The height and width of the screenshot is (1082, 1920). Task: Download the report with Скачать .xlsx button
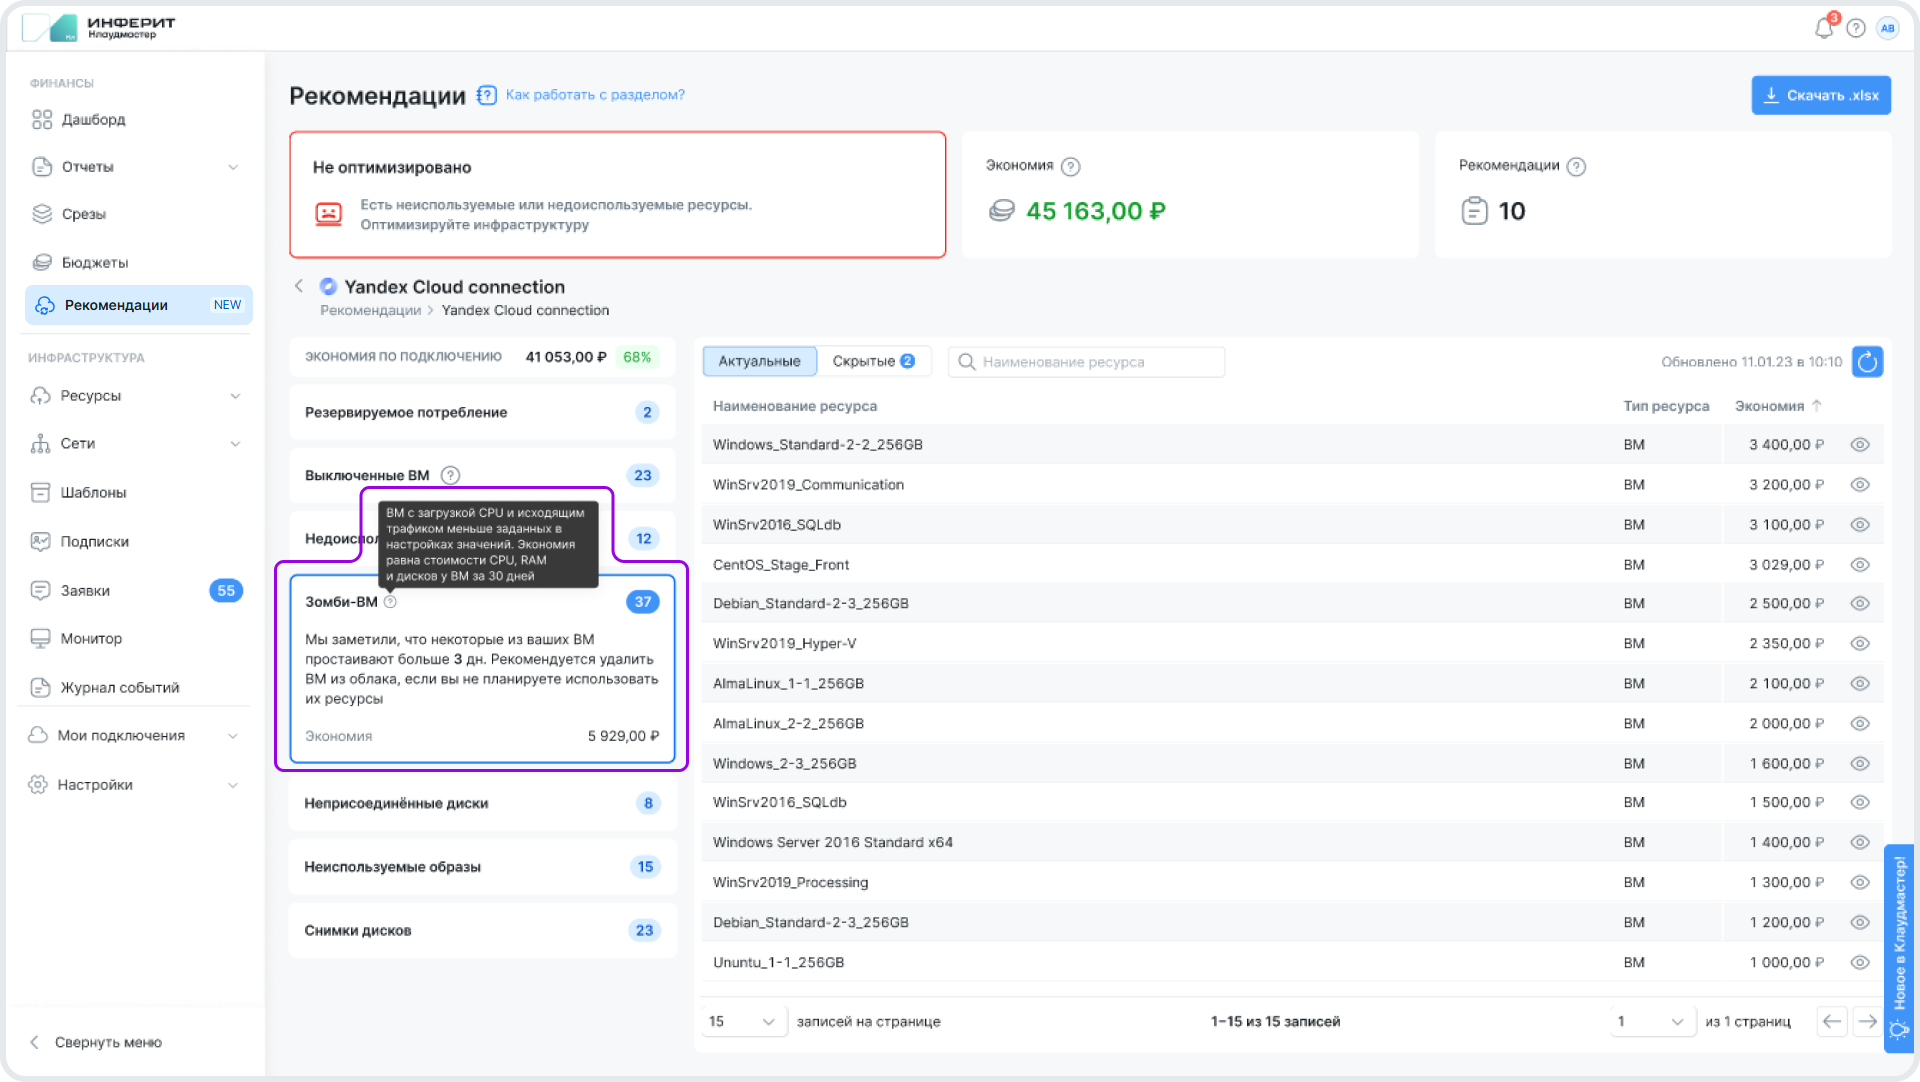tap(1820, 95)
